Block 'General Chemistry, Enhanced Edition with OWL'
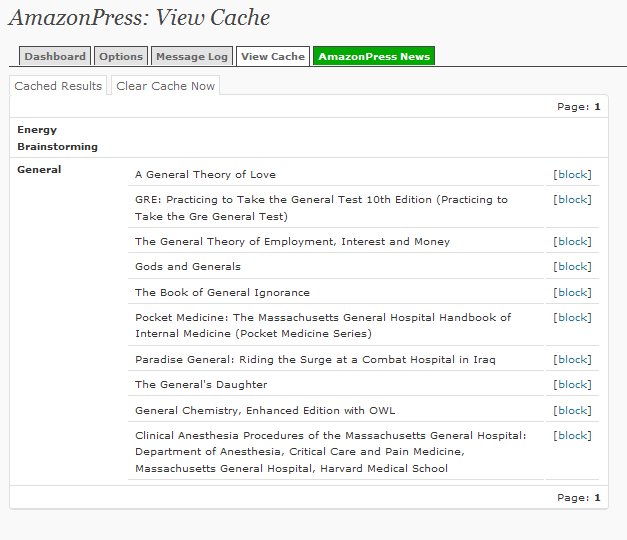Image resolution: width=627 pixels, height=540 pixels. [572, 410]
